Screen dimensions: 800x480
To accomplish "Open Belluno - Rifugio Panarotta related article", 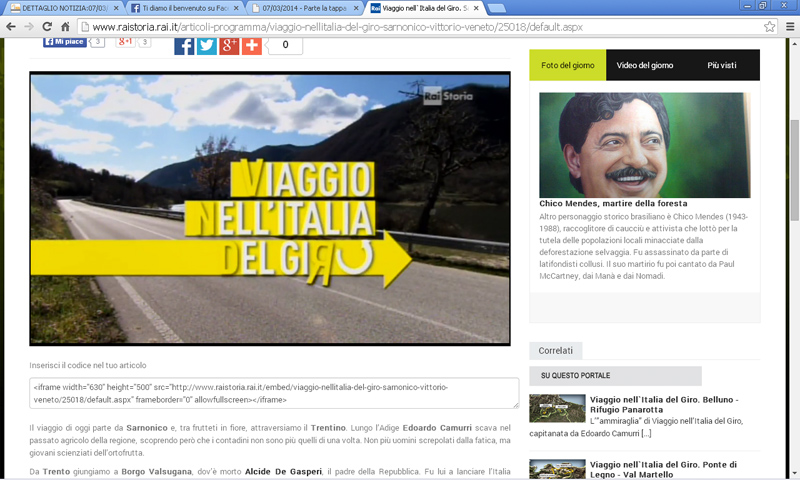I will click(664, 405).
